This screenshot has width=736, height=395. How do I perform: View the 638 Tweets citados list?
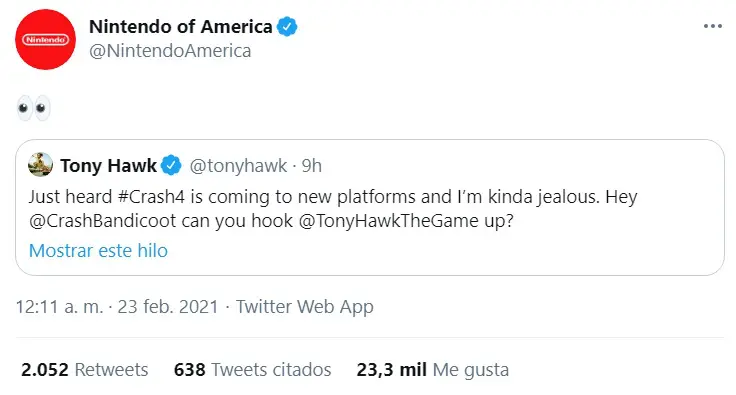(253, 370)
